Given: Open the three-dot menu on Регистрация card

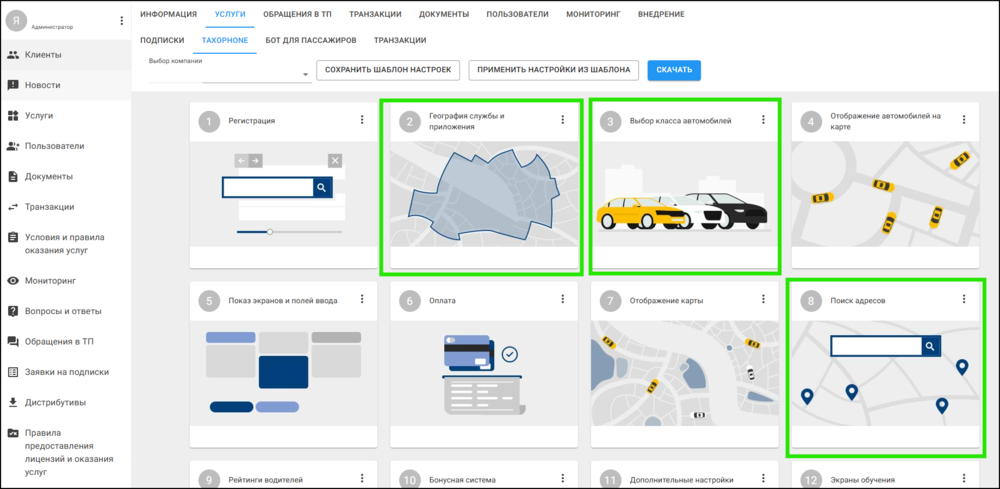Looking at the screenshot, I should coord(362,120).
